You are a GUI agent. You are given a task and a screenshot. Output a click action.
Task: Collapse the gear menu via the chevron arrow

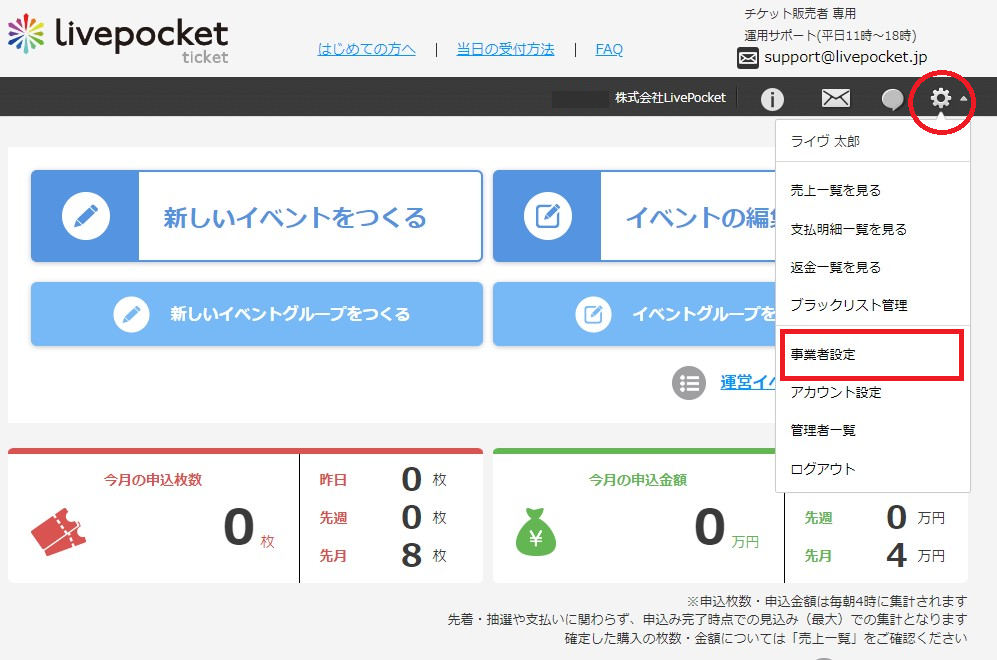[963, 100]
